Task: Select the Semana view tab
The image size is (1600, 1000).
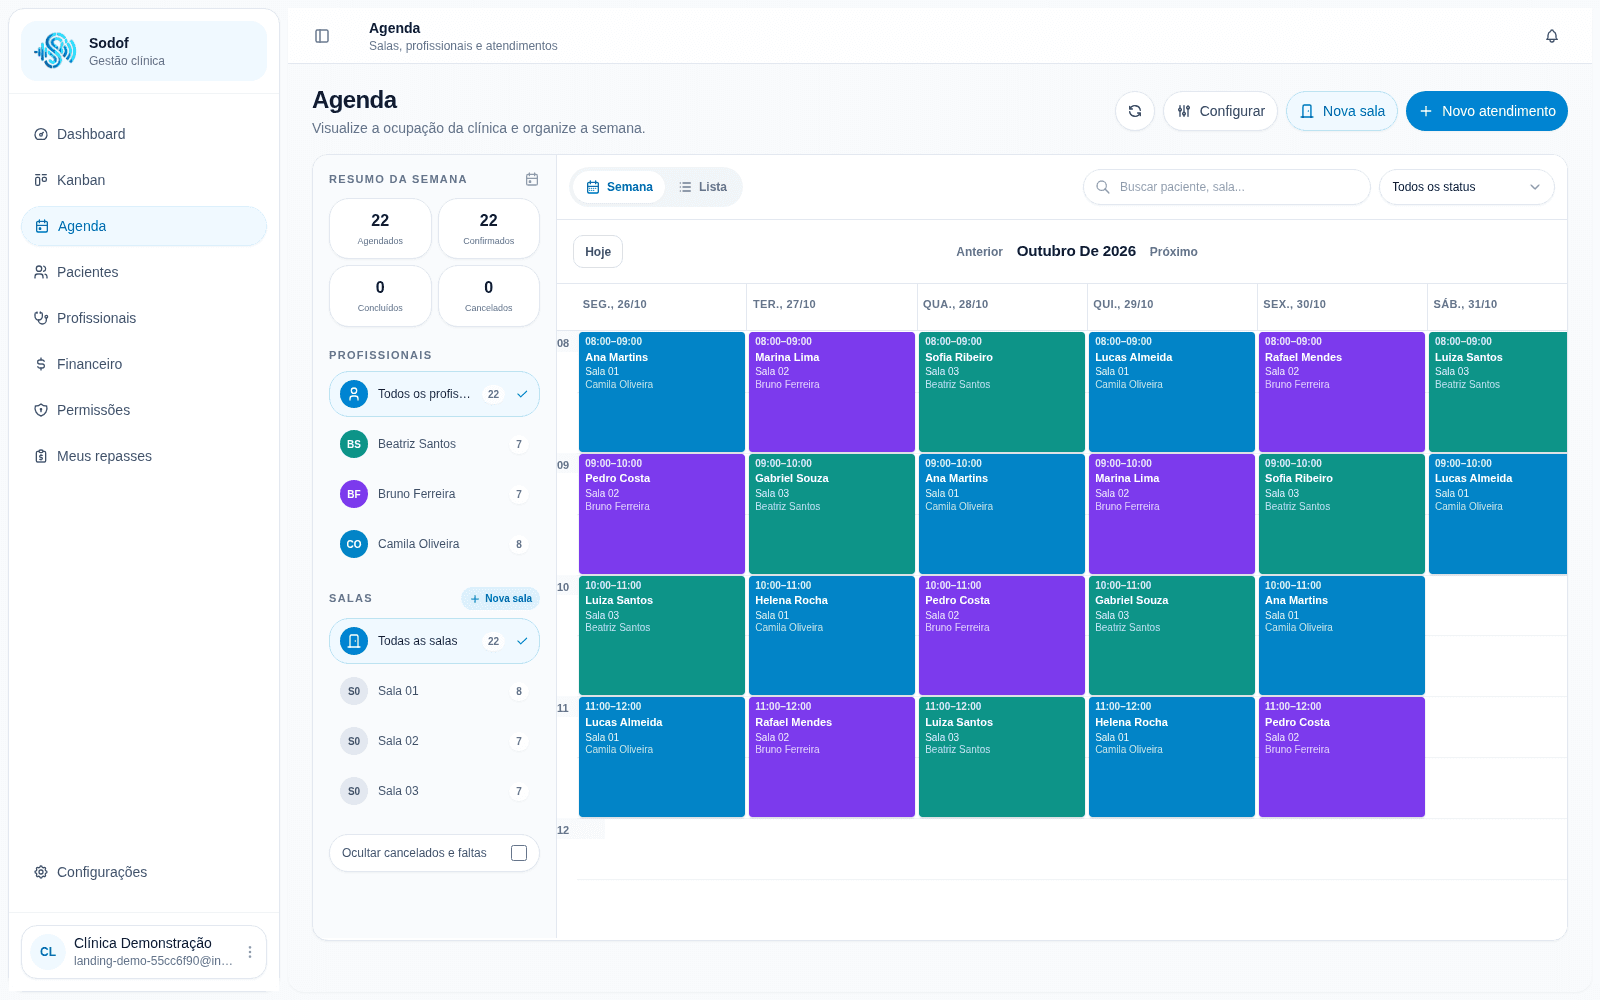Action: (619, 187)
